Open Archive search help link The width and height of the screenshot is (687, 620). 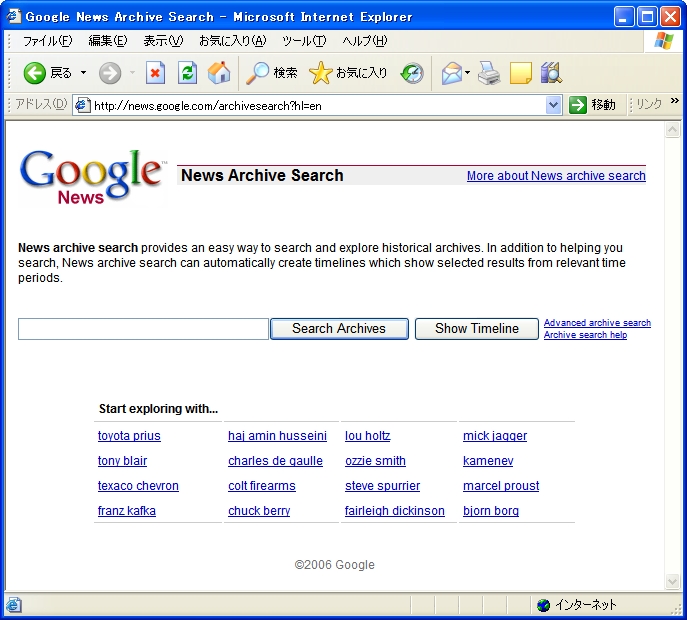pyautogui.click(x=585, y=335)
